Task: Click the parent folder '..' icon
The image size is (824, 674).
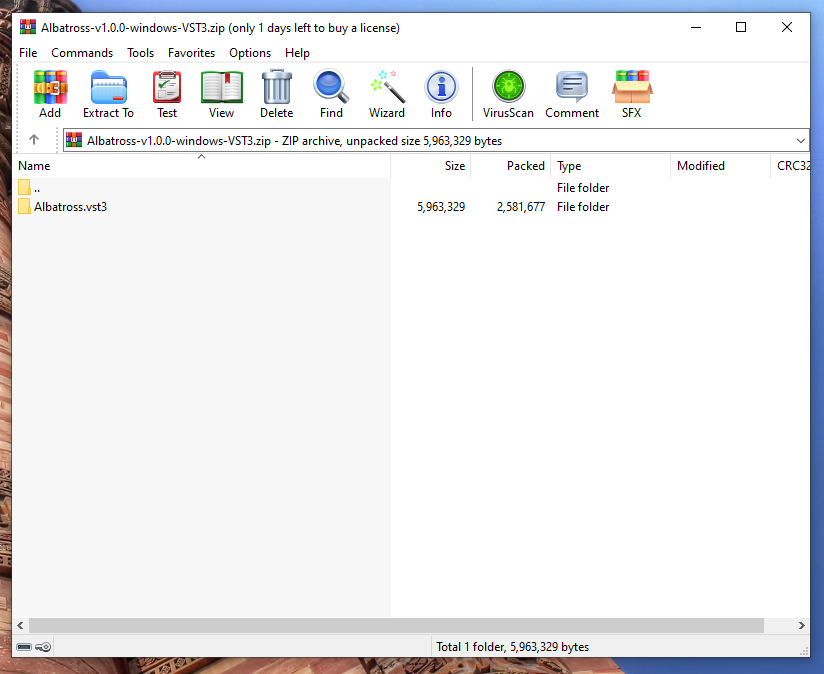Action: (x=24, y=187)
